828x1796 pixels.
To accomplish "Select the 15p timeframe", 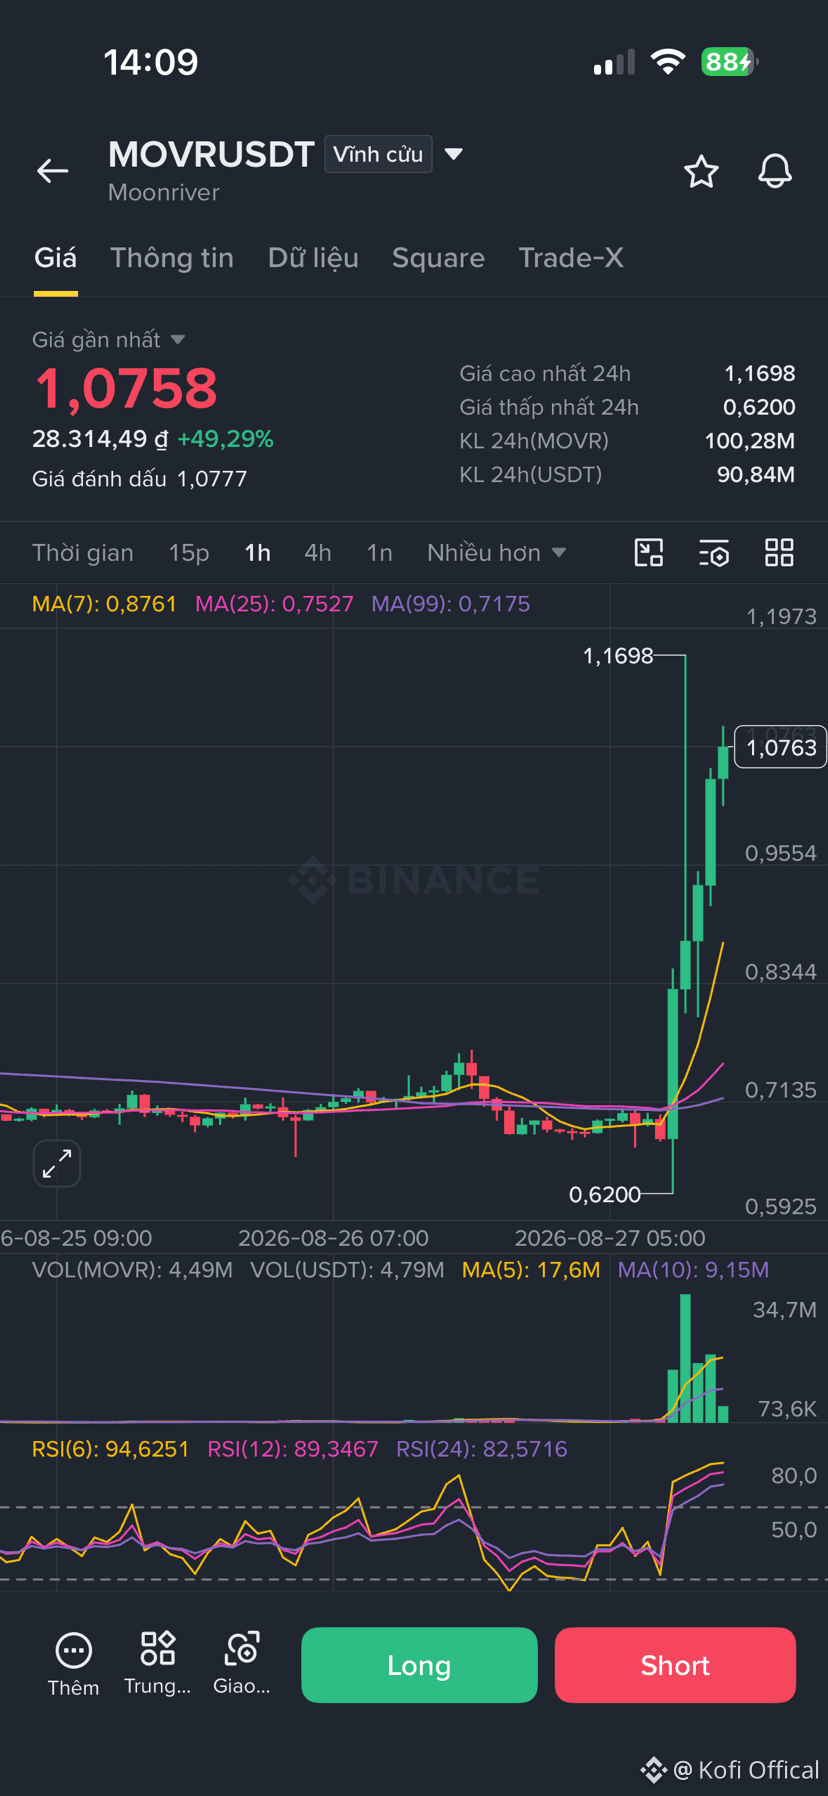I will (189, 553).
